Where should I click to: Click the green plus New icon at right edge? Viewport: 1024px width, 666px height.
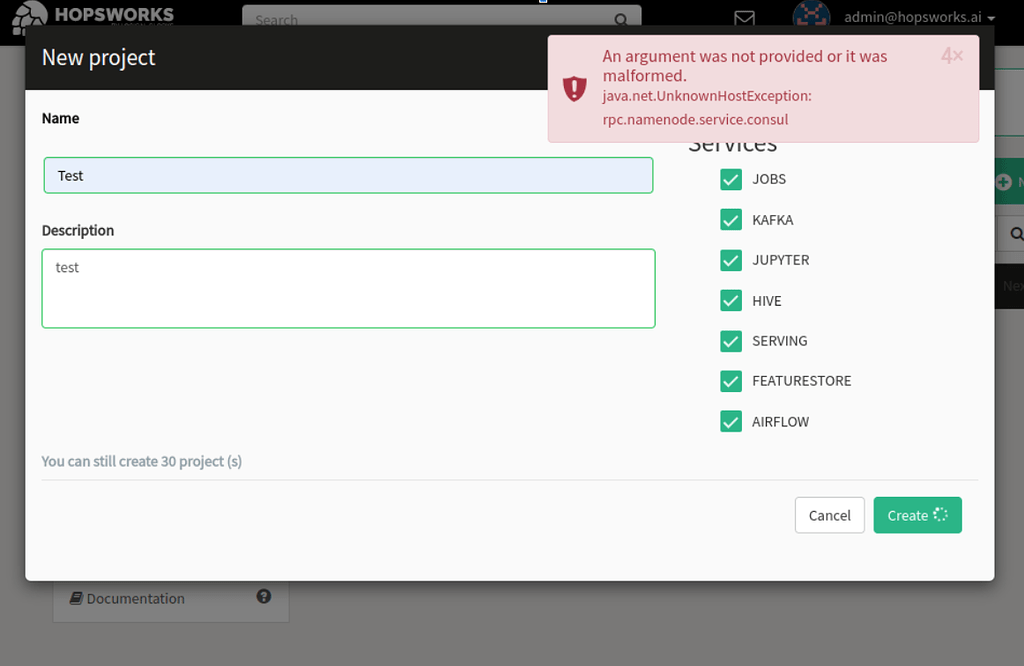1003,181
